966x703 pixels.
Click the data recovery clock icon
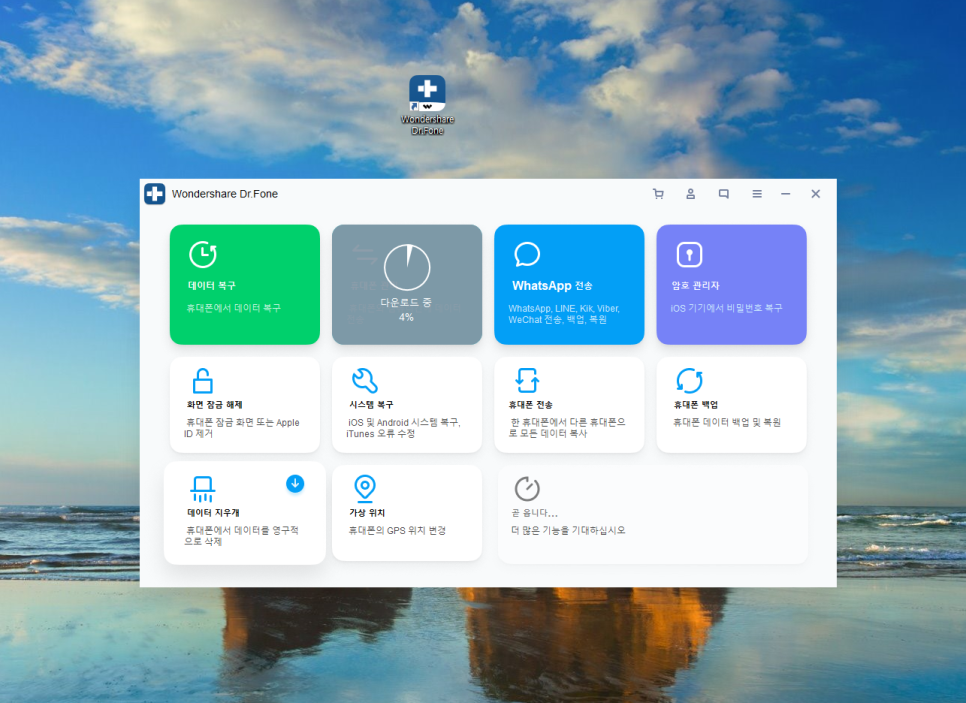pyautogui.click(x=203, y=254)
